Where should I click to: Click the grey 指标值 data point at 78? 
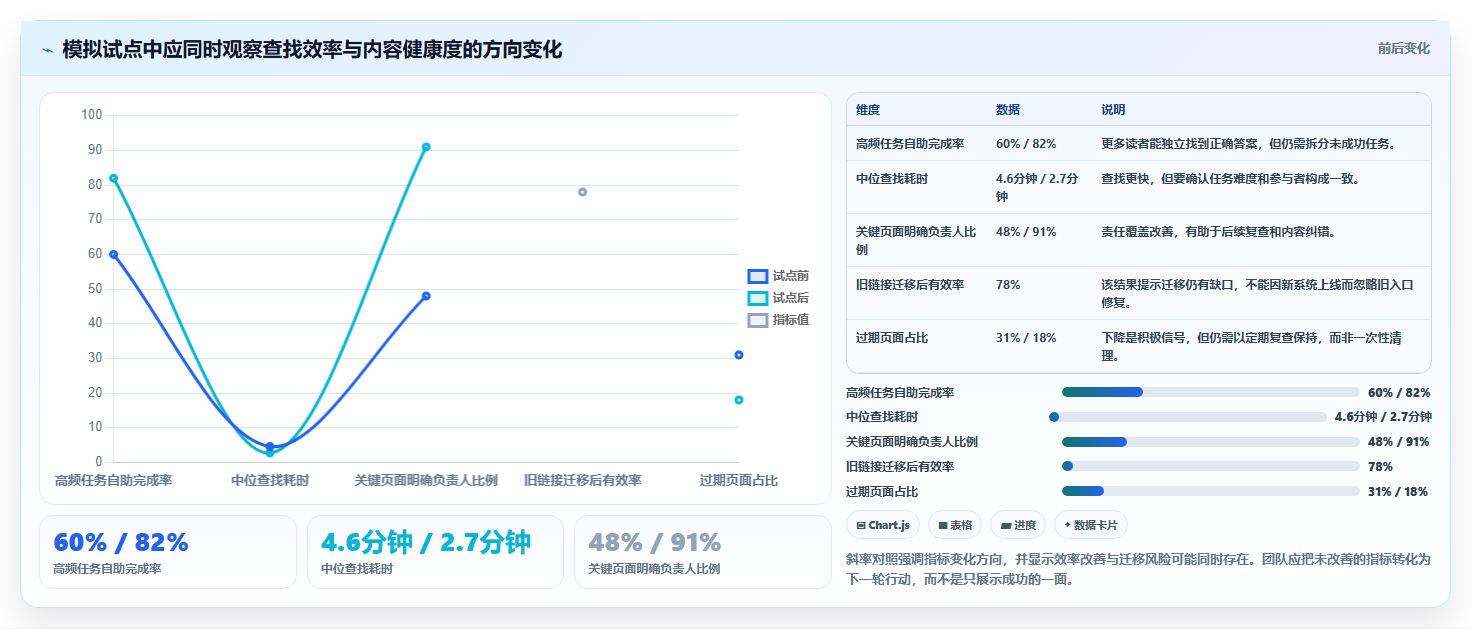click(x=582, y=192)
